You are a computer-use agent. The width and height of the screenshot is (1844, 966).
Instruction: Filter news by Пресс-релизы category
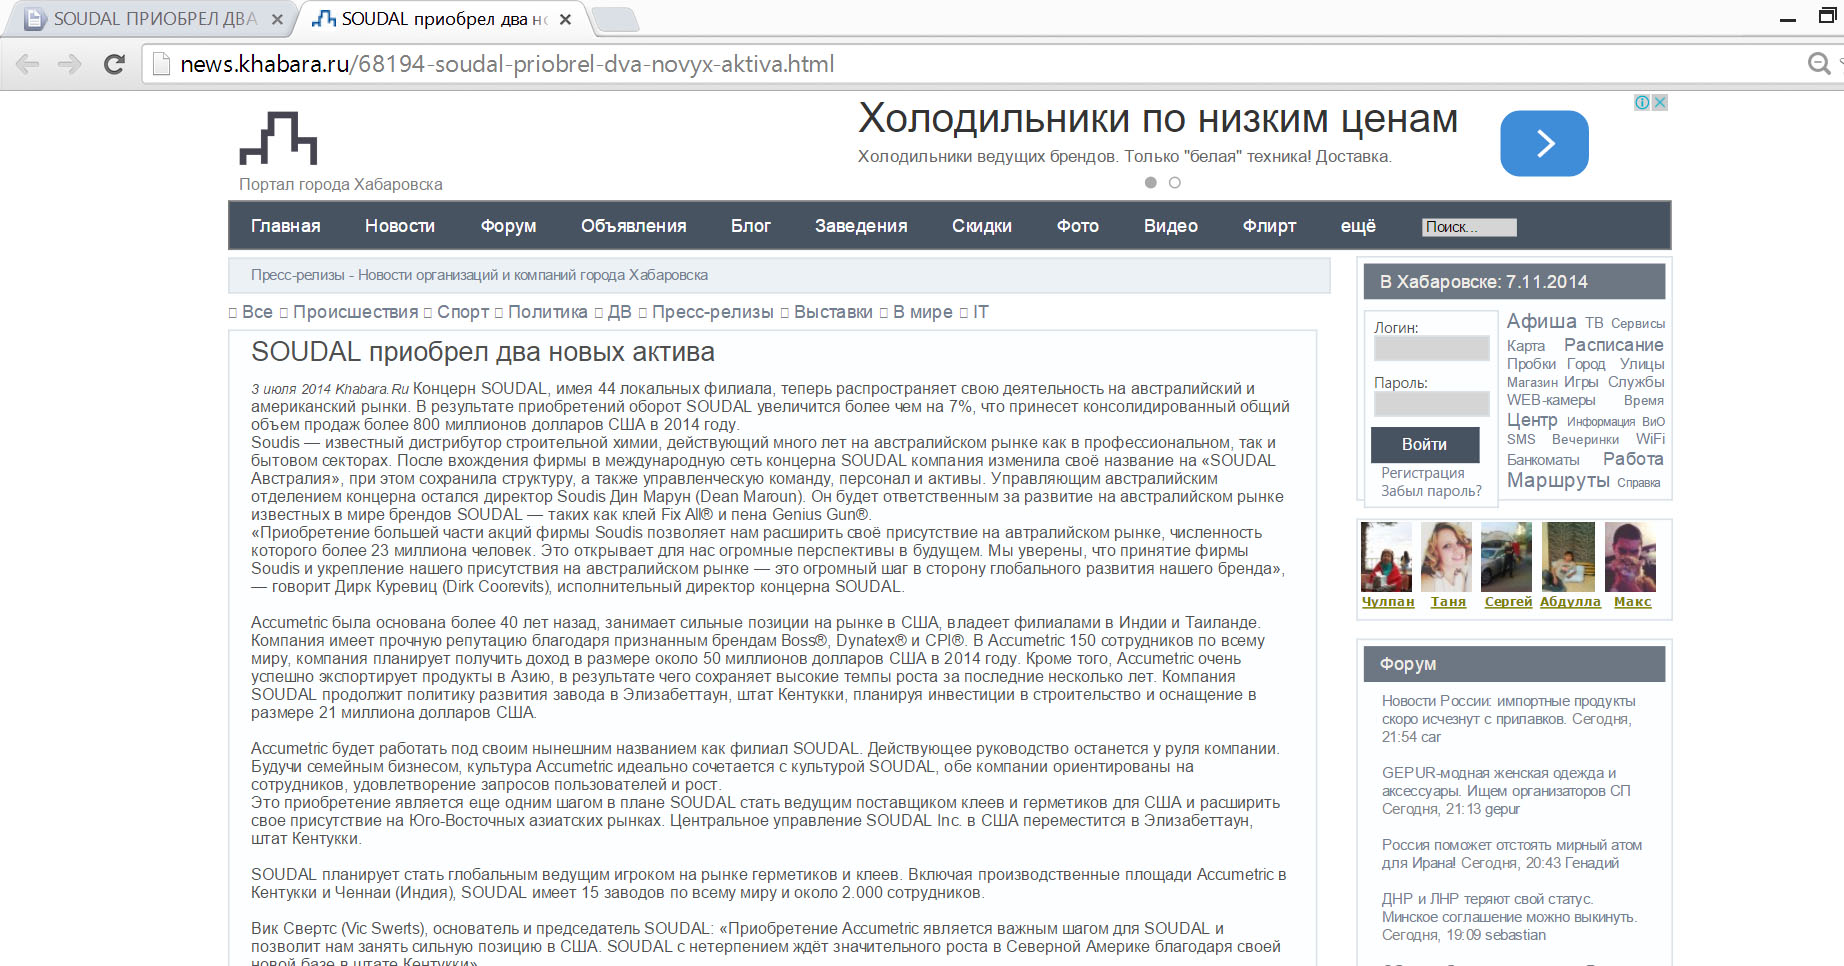tap(713, 312)
